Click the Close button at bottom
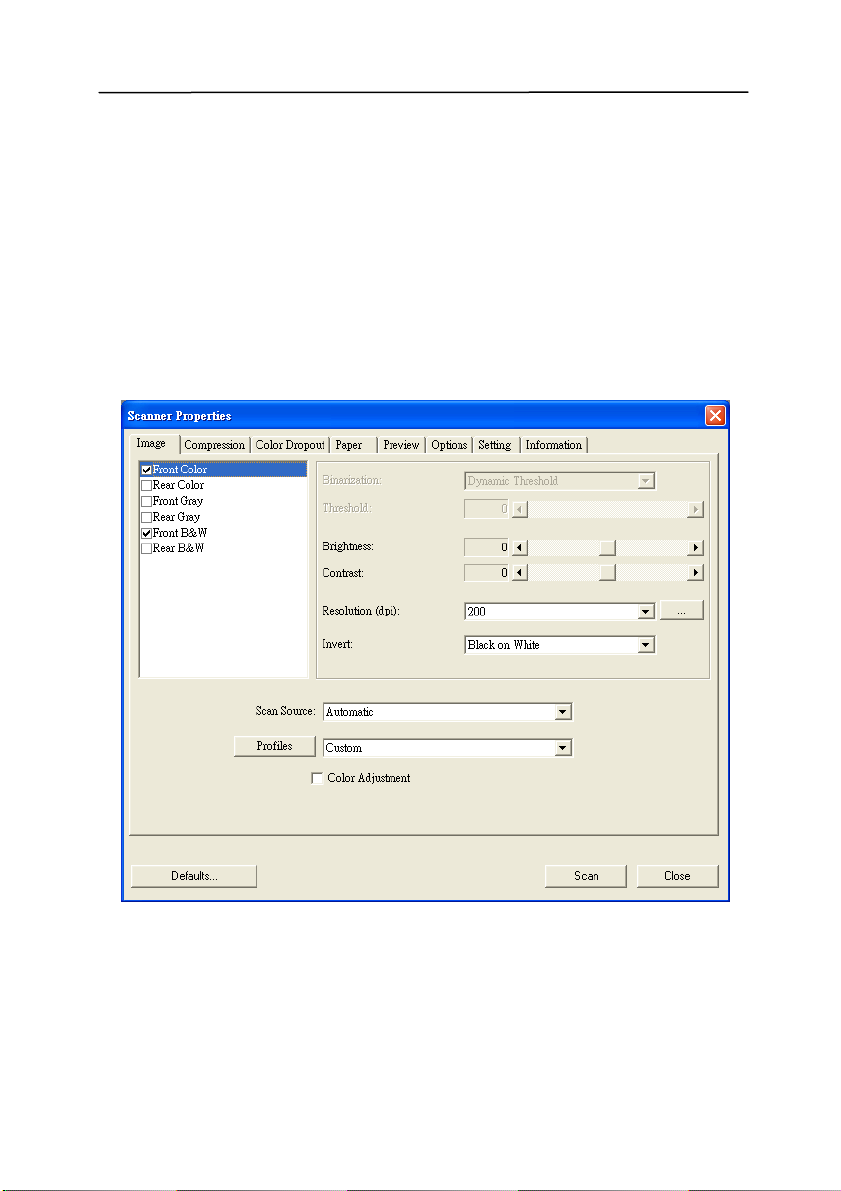The height and width of the screenshot is (1191, 841). point(677,877)
